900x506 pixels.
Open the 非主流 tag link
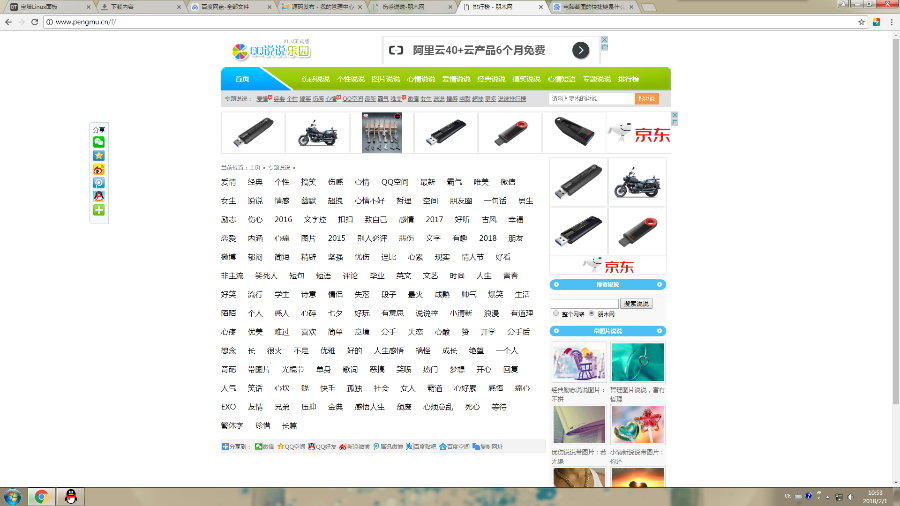click(232, 275)
